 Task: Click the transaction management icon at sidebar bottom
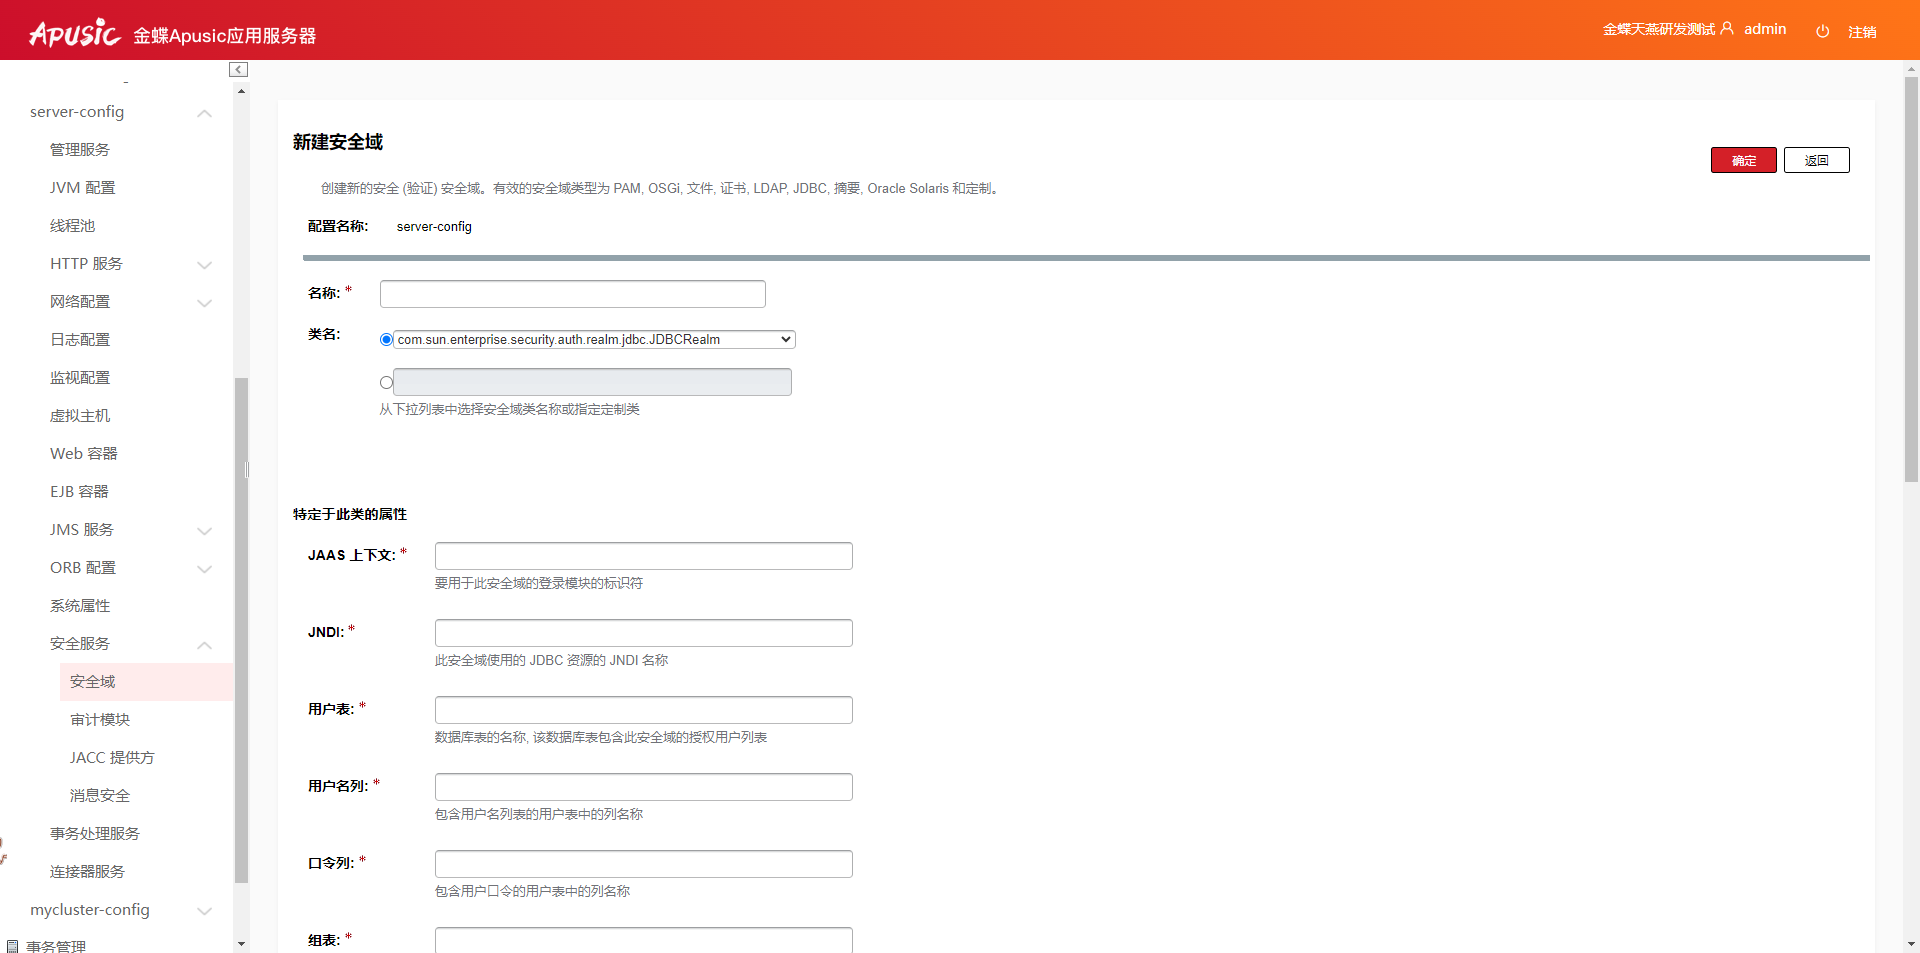12,946
